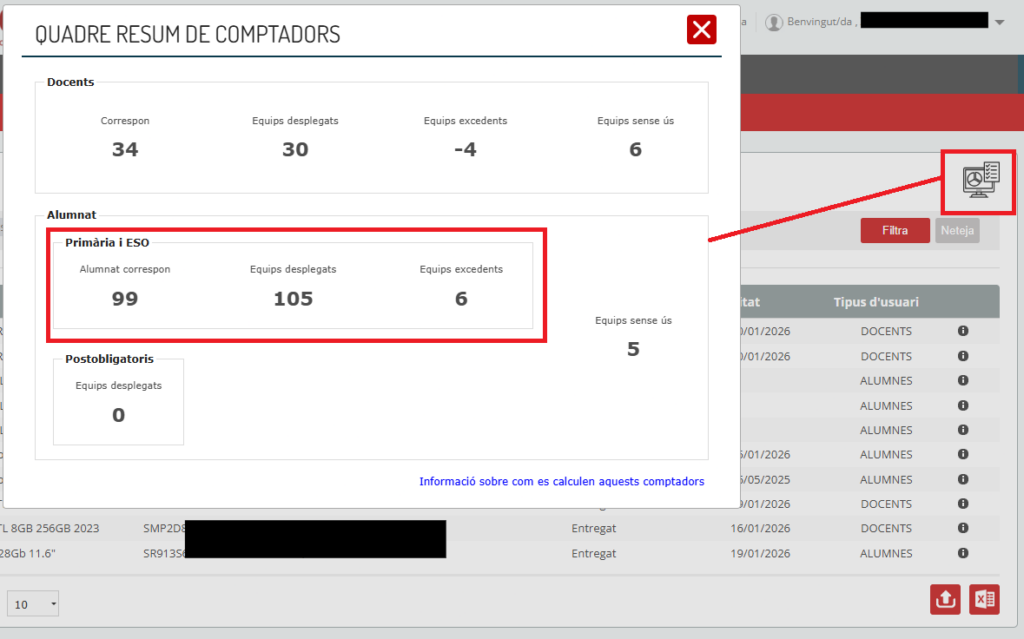Viewport: 1024px width, 639px height.
Task: Show info for the first ALUMNES table row
Action: click(963, 380)
